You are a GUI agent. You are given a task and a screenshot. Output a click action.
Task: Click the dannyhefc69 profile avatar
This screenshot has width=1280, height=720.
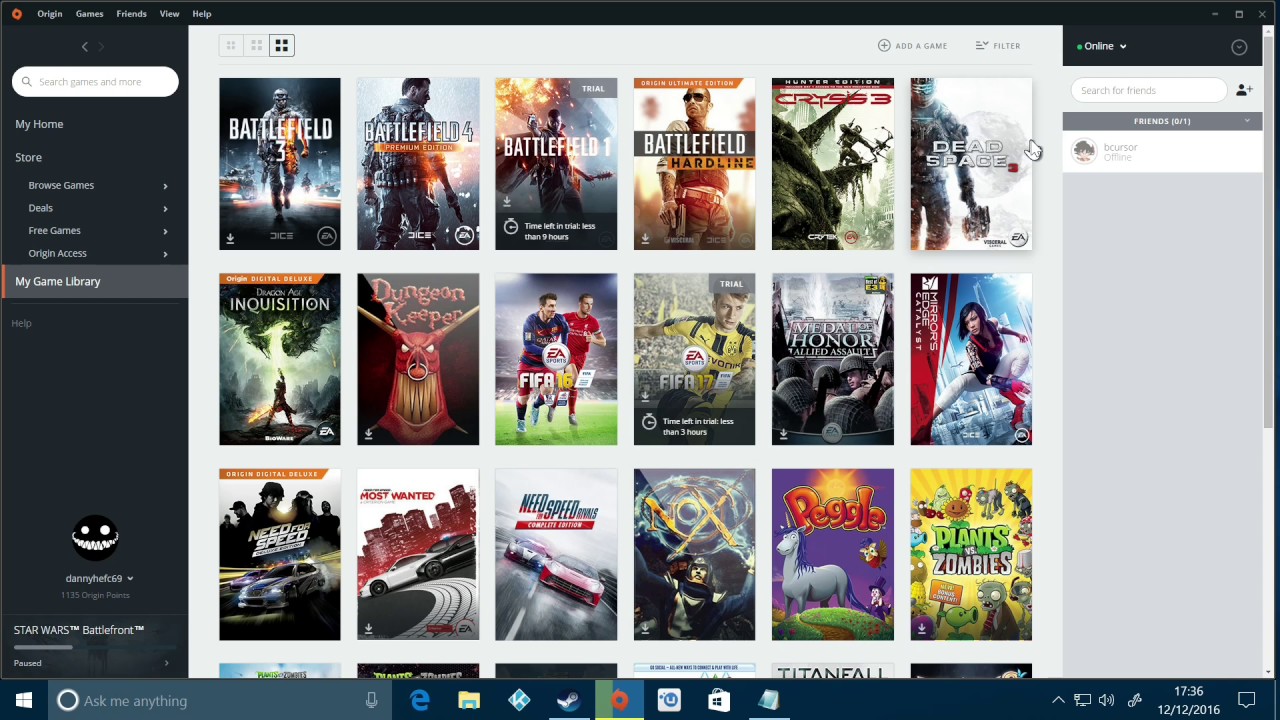tap(95, 539)
